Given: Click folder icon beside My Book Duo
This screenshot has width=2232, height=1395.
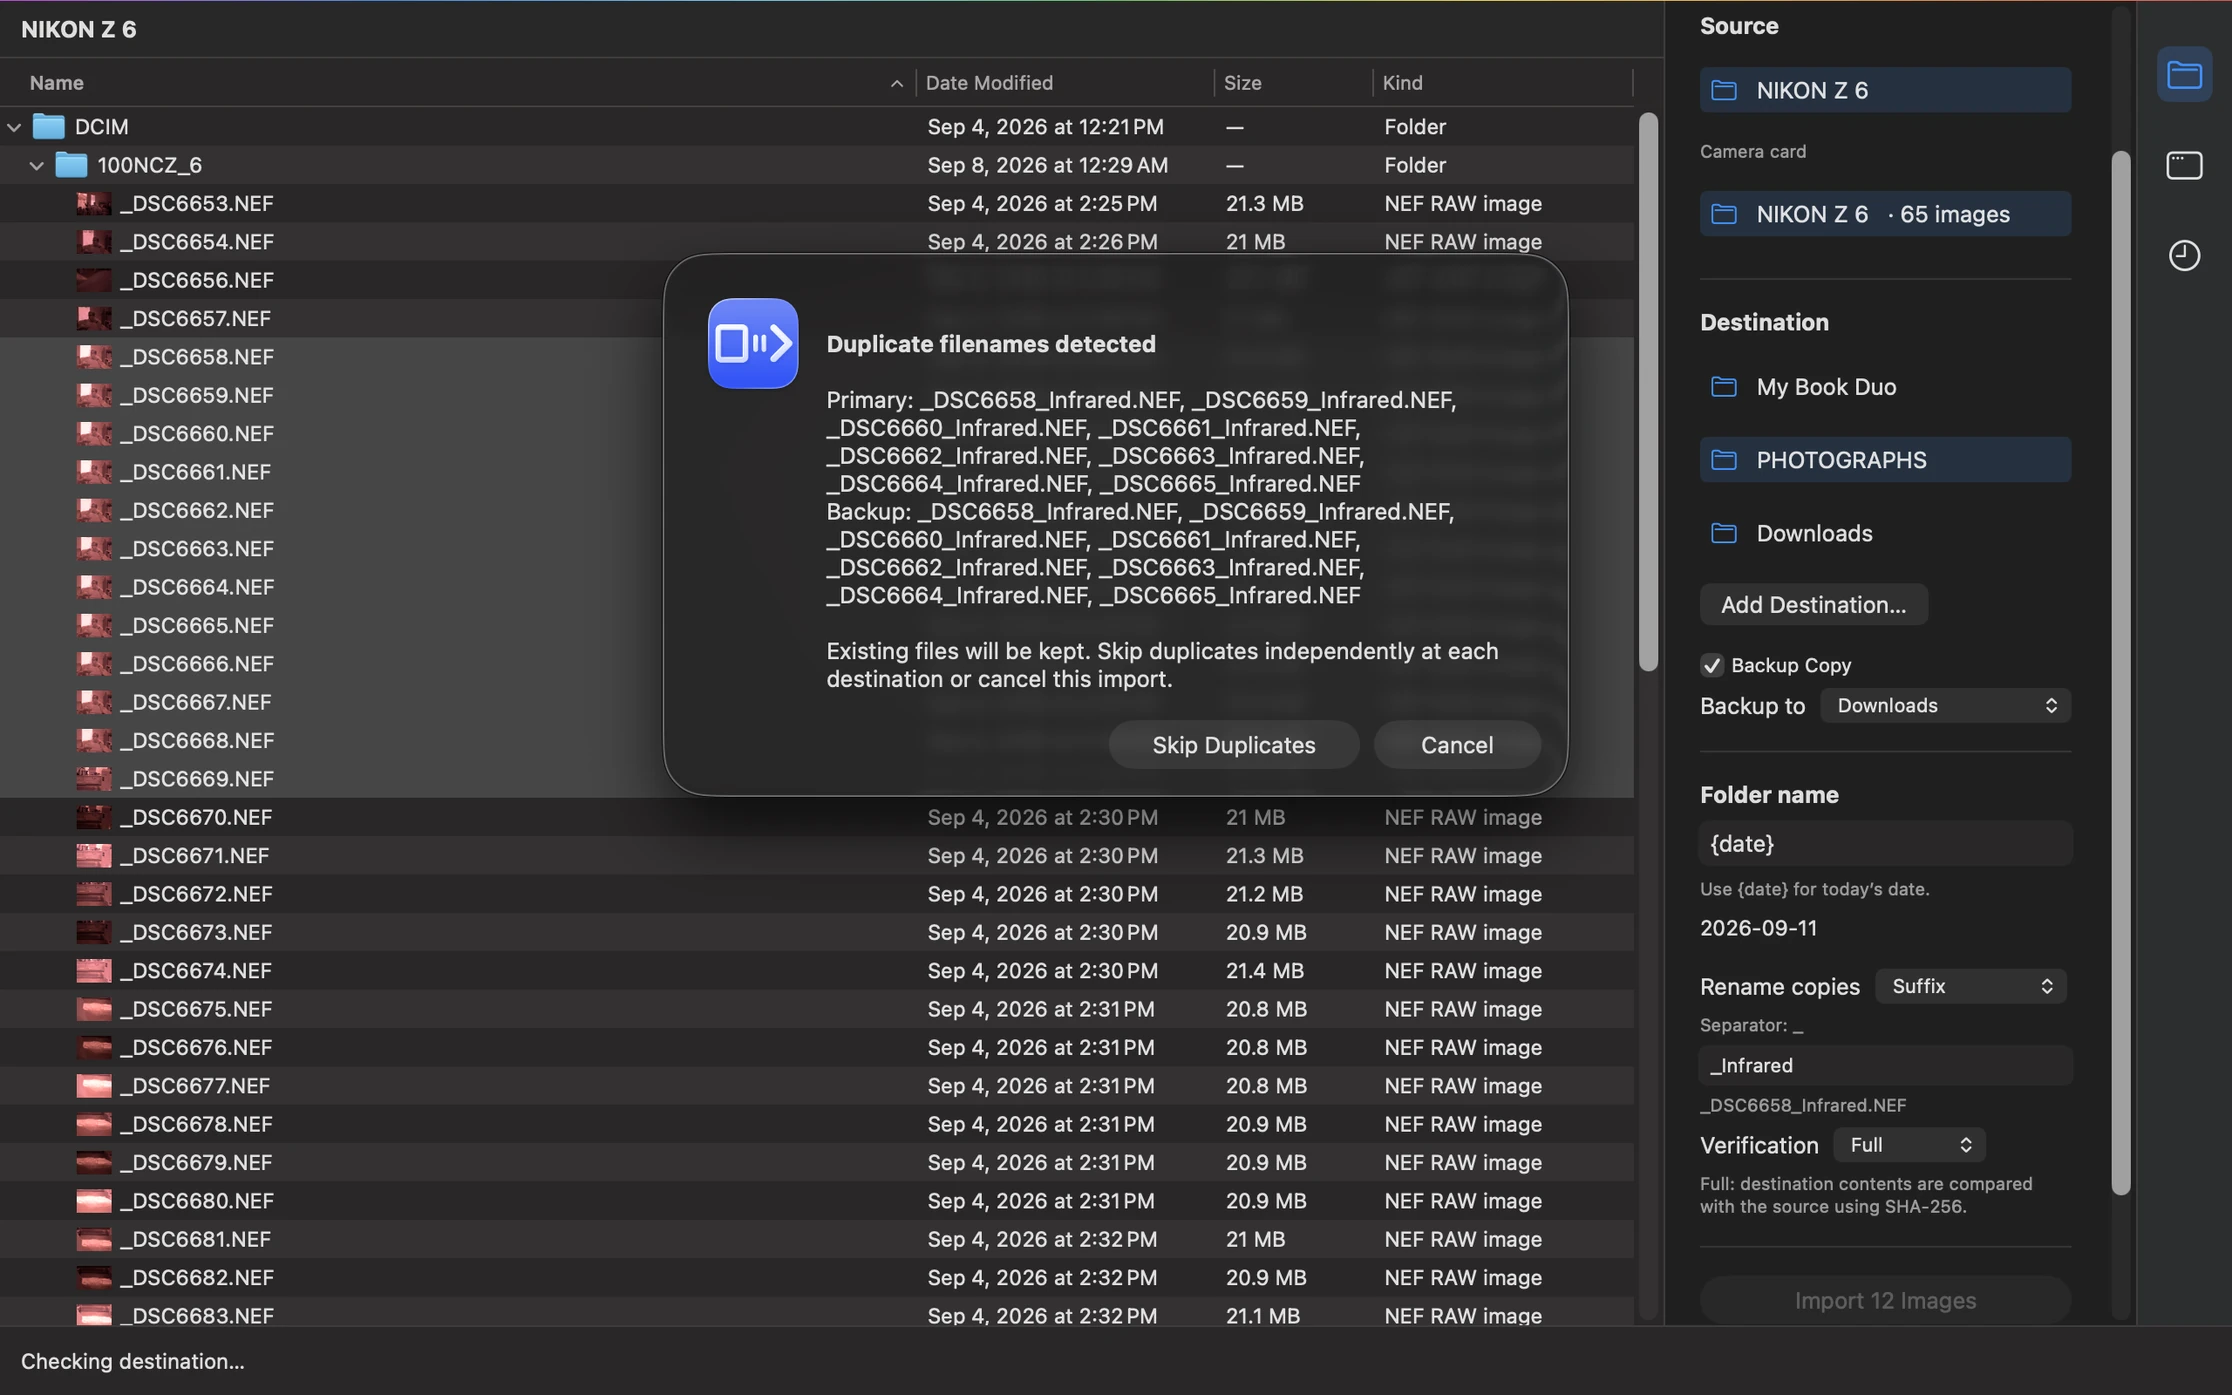Looking at the screenshot, I should pyautogui.click(x=1723, y=386).
